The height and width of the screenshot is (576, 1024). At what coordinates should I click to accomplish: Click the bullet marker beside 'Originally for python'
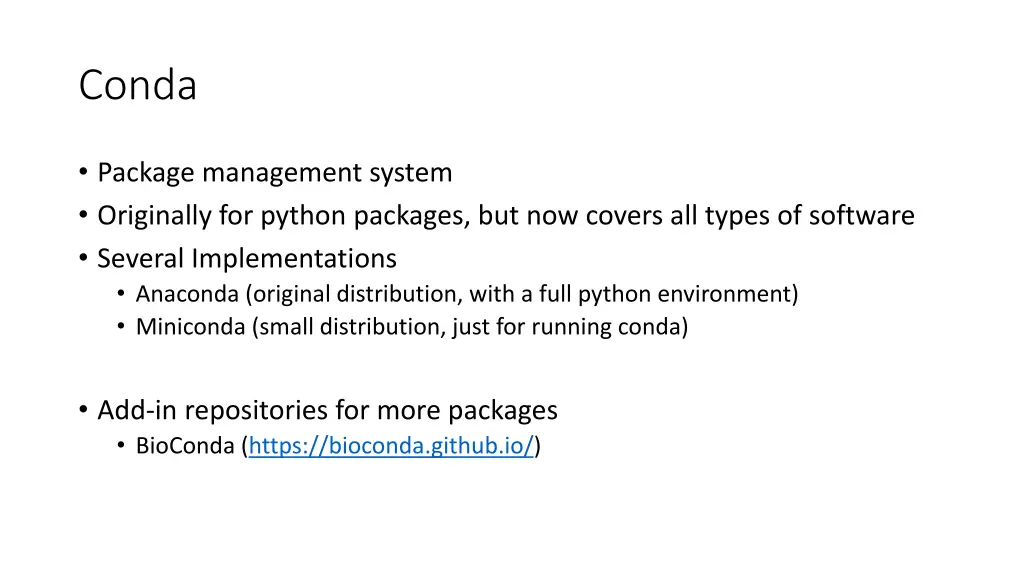83,215
